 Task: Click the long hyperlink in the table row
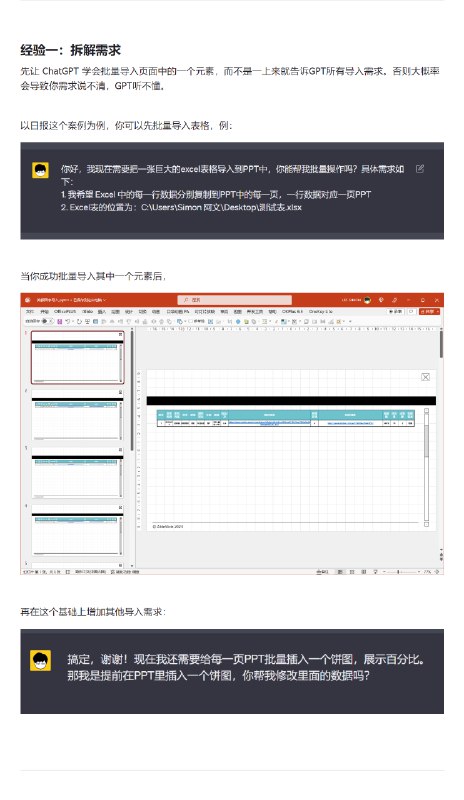(x=269, y=423)
